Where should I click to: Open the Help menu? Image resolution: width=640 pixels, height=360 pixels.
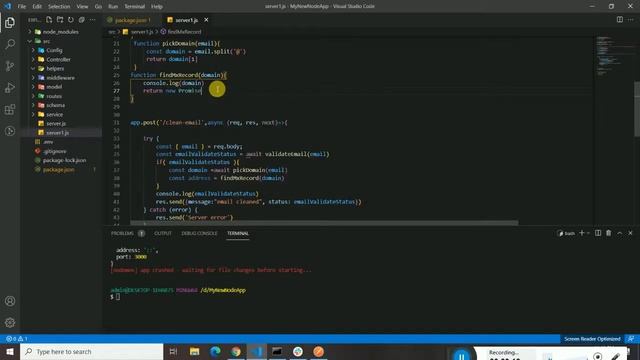pos(157,7)
